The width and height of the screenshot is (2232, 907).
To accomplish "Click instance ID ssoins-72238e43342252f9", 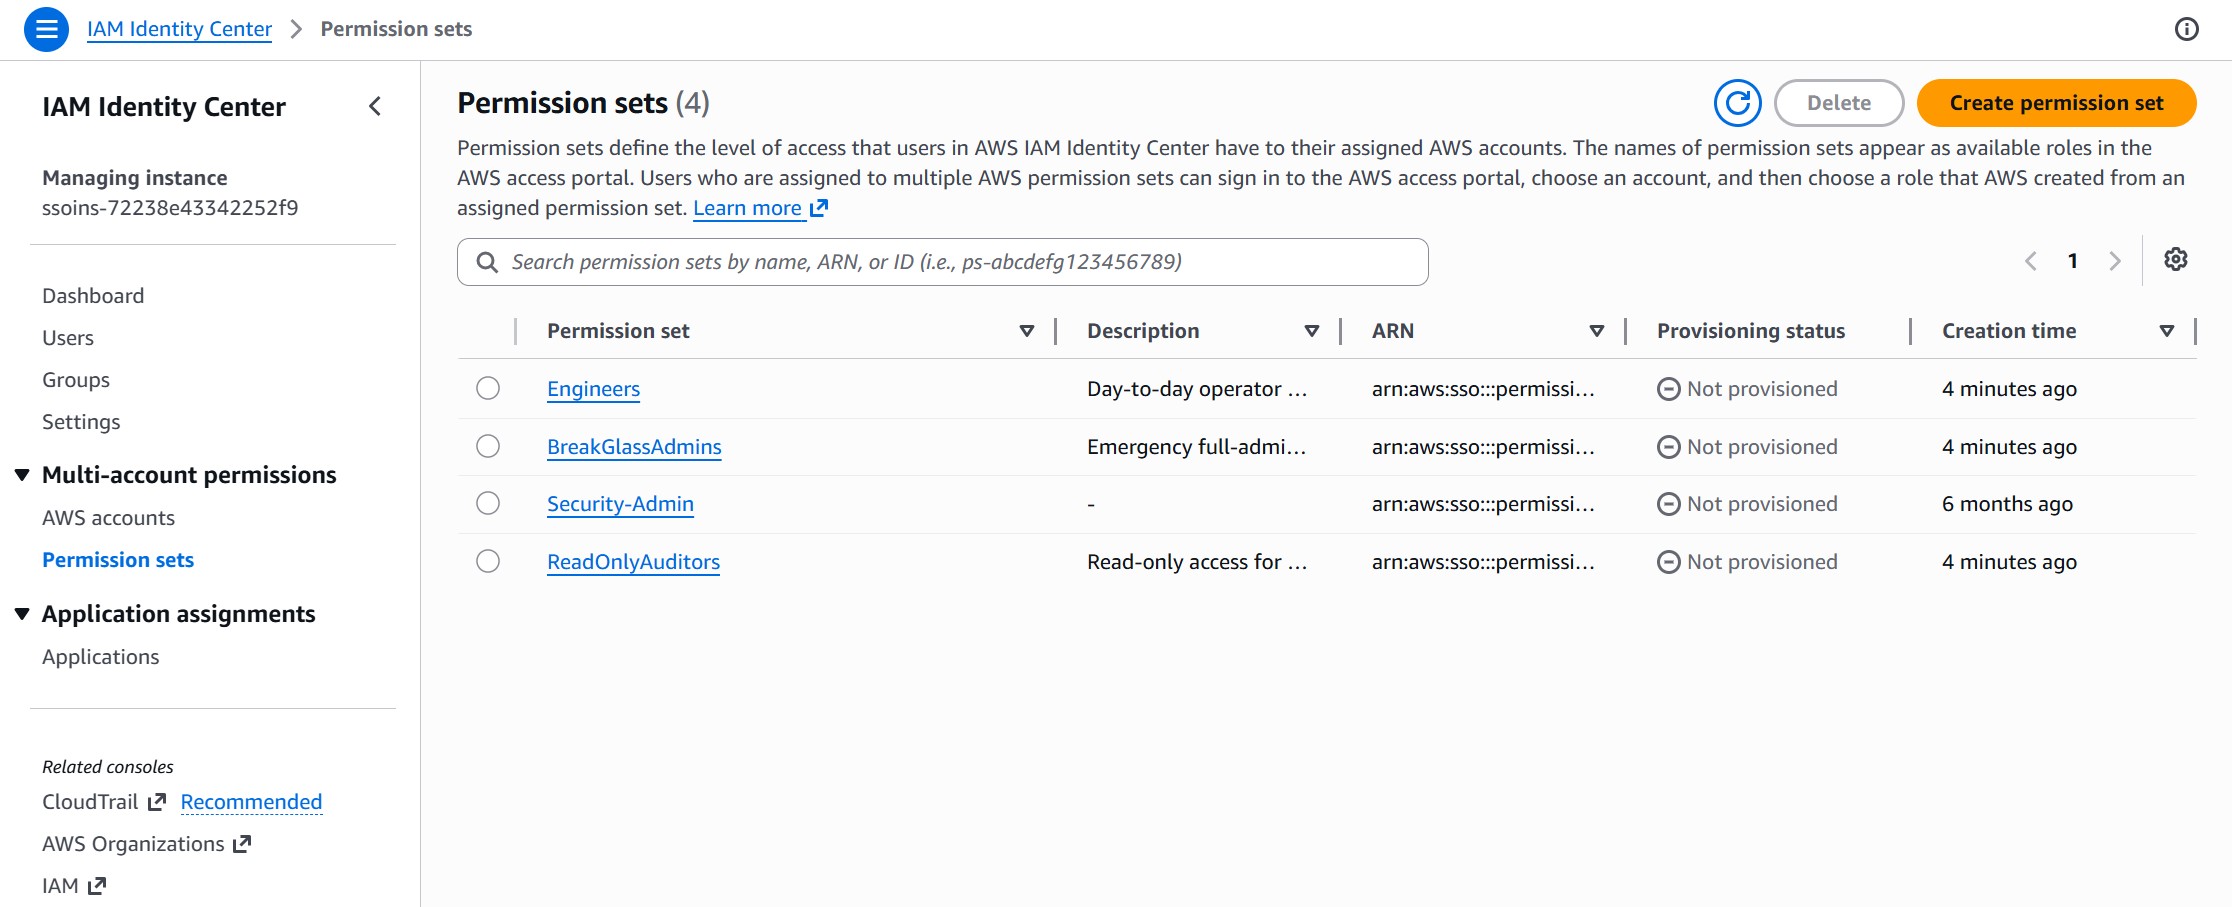I will click(x=170, y=208).
